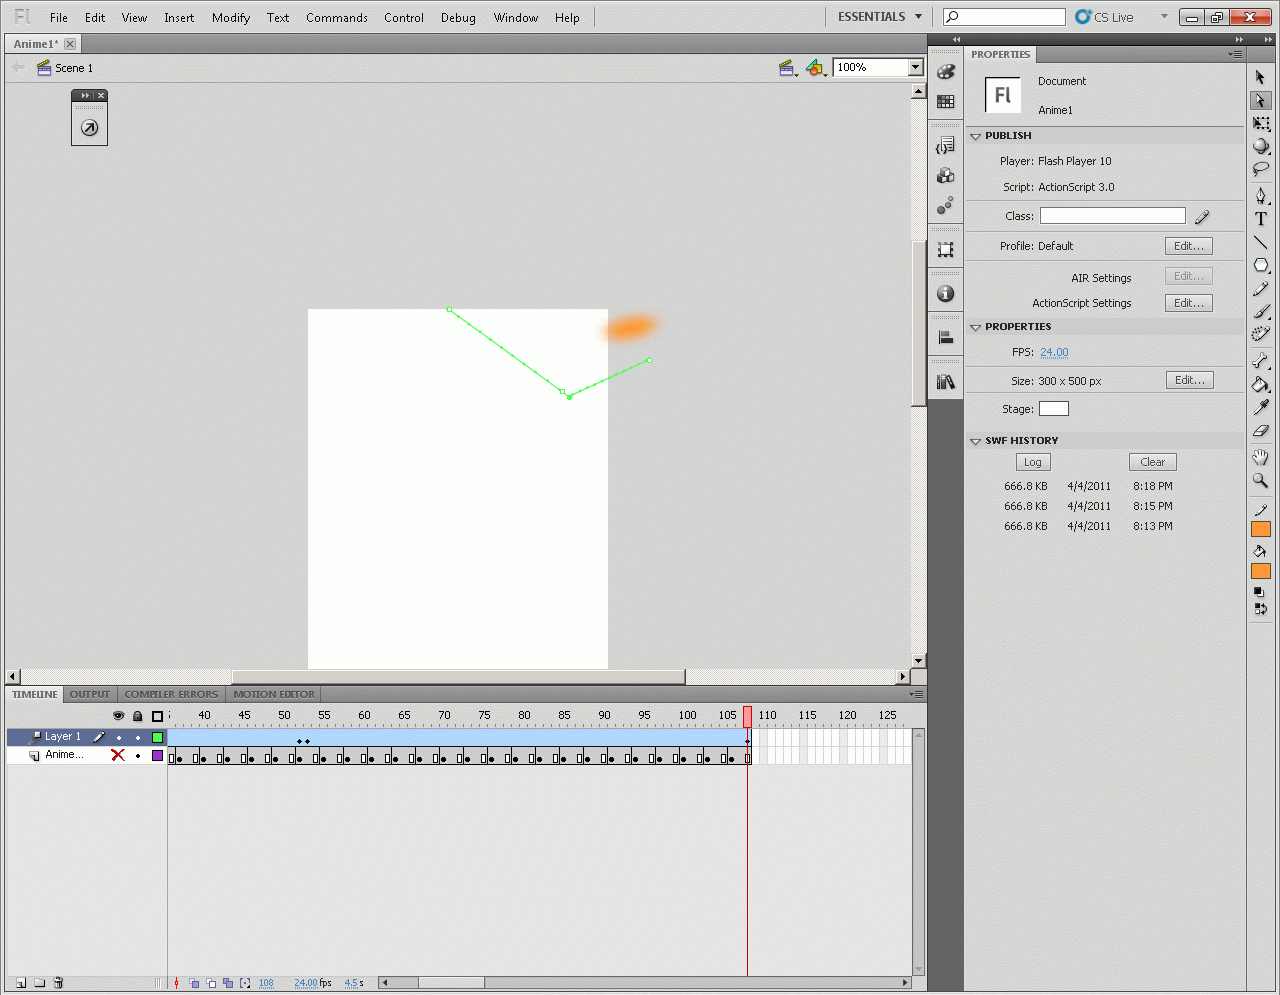Click the Log button in SWF History
This screenshot has height=995, width=1280.
[1033, 462]
